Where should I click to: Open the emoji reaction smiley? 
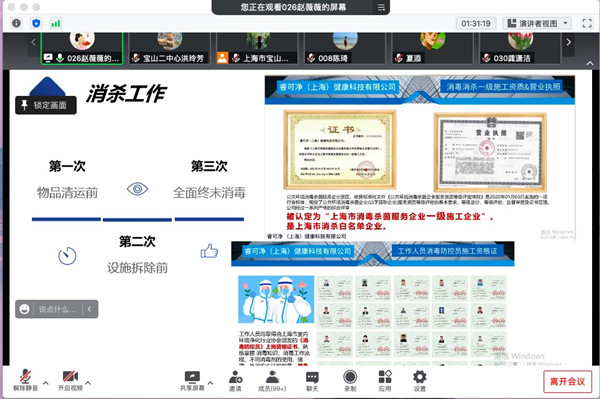(24, 309)
